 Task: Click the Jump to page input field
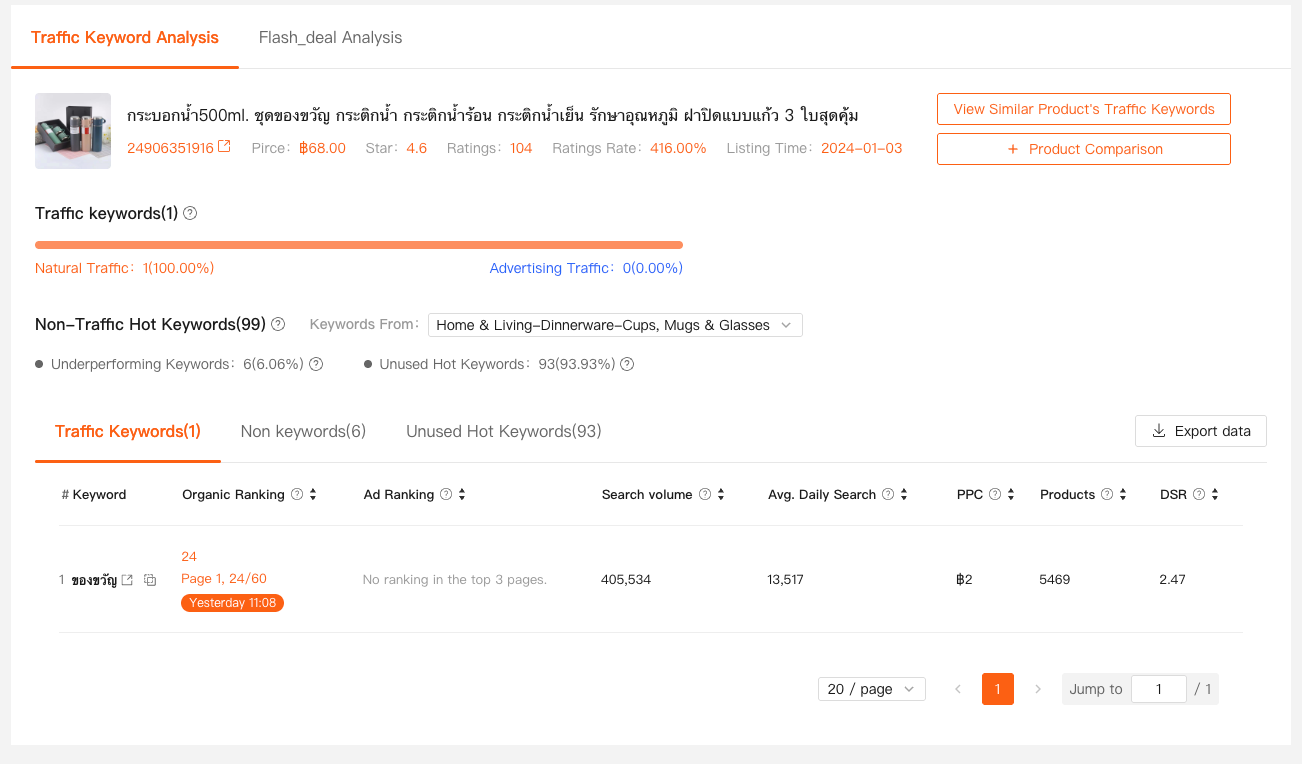pos(1158,689)
